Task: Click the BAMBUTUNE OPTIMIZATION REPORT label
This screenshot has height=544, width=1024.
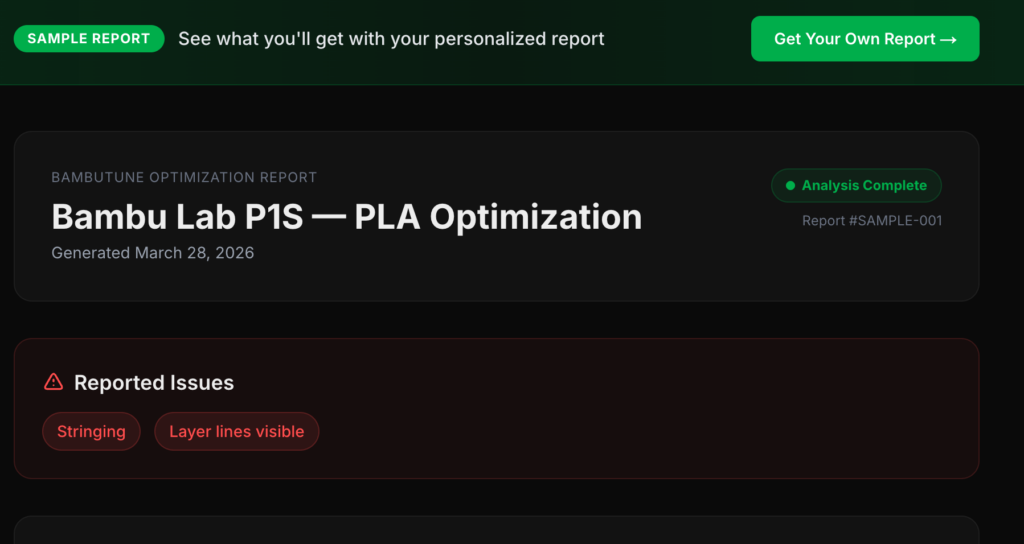Action: point(184,177)
